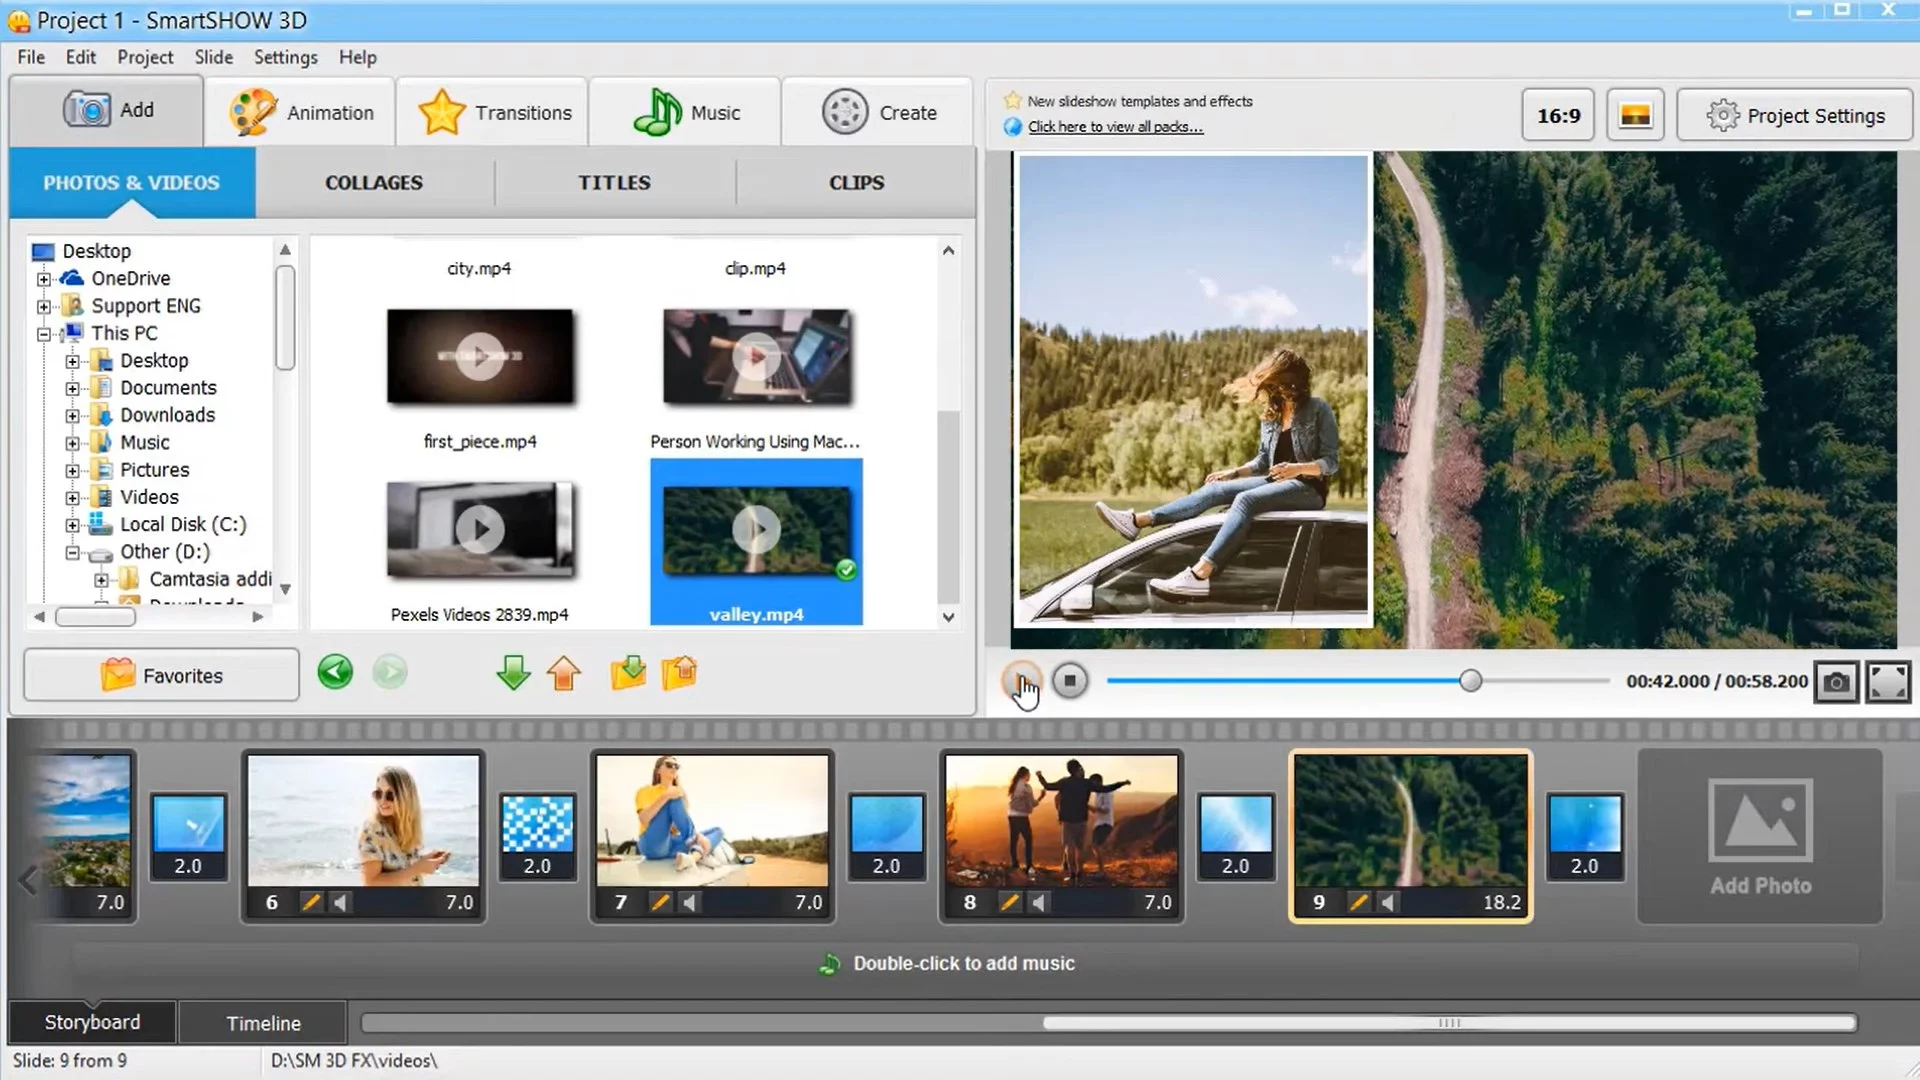Open the Transitions tab
The height and width of the screenshot is (1080, 1920).
(x=494, y=113)
